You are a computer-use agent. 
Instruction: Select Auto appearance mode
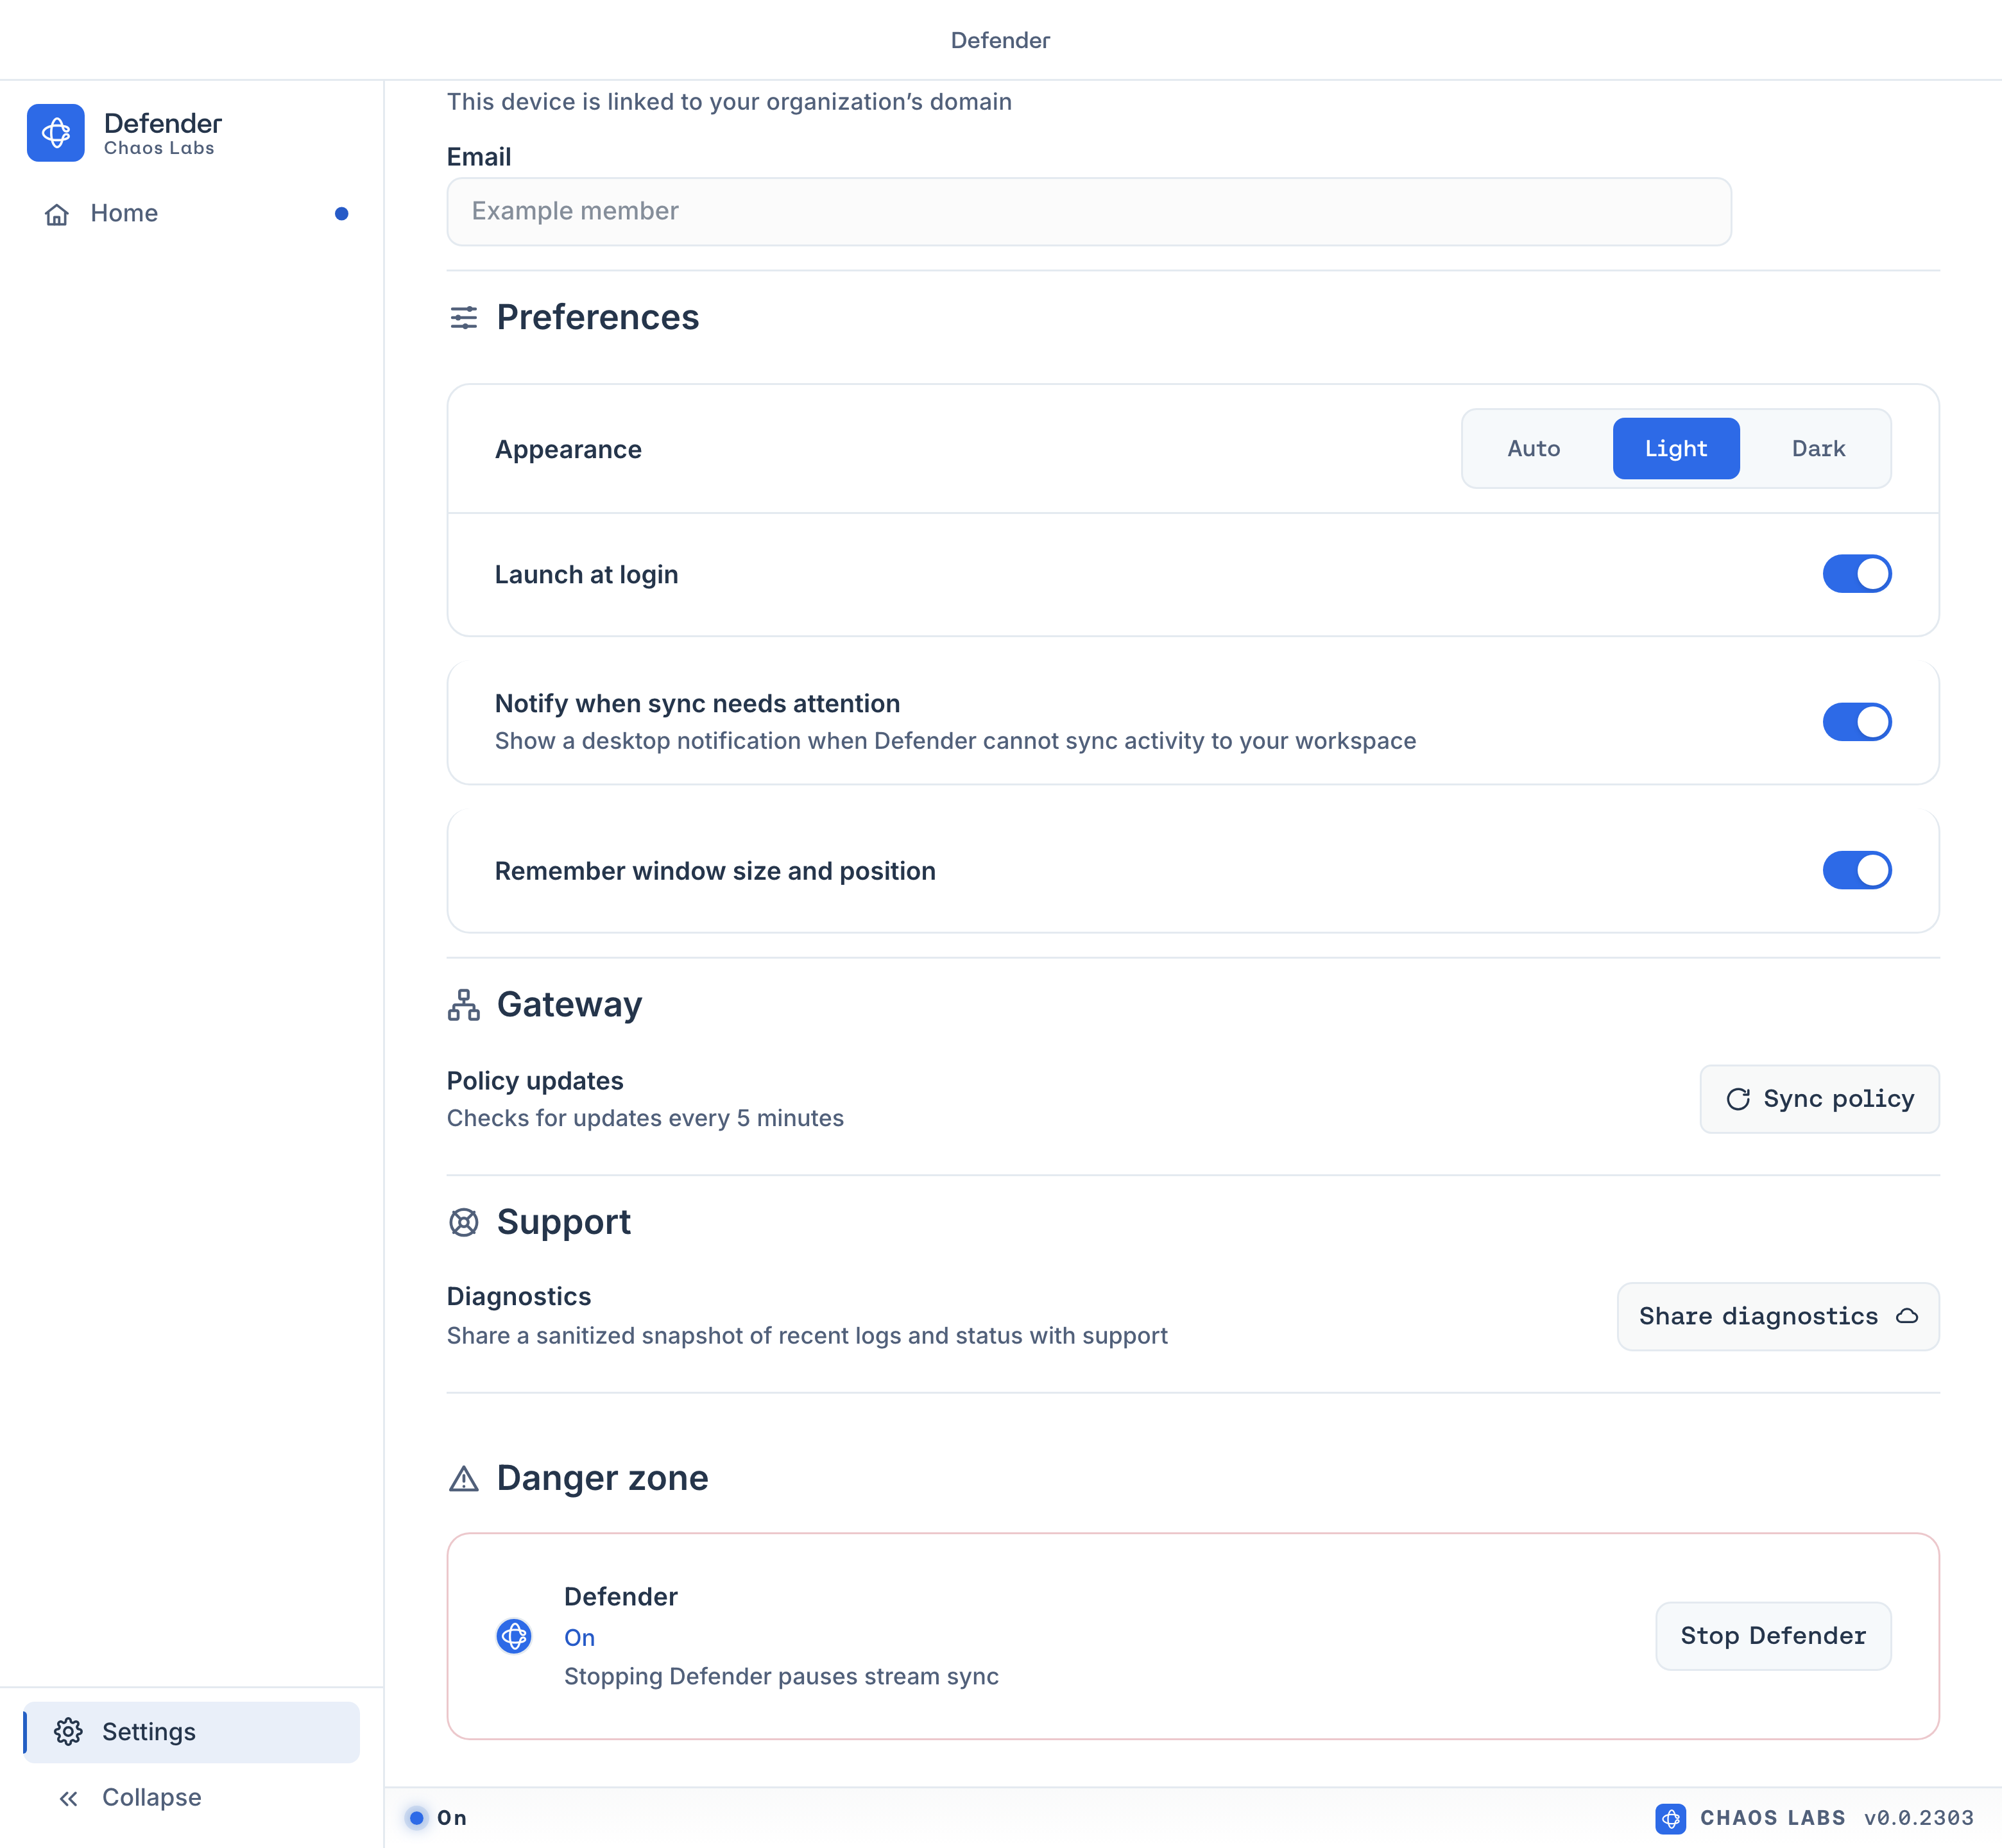pos(1533,448)
